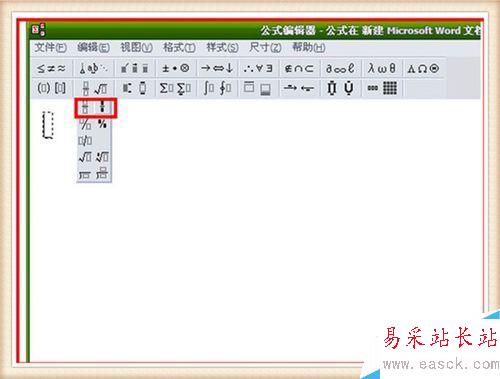The image size is (500, 379).
Task: Insert a reduced-size vertical fraction template
Action: 102,107
